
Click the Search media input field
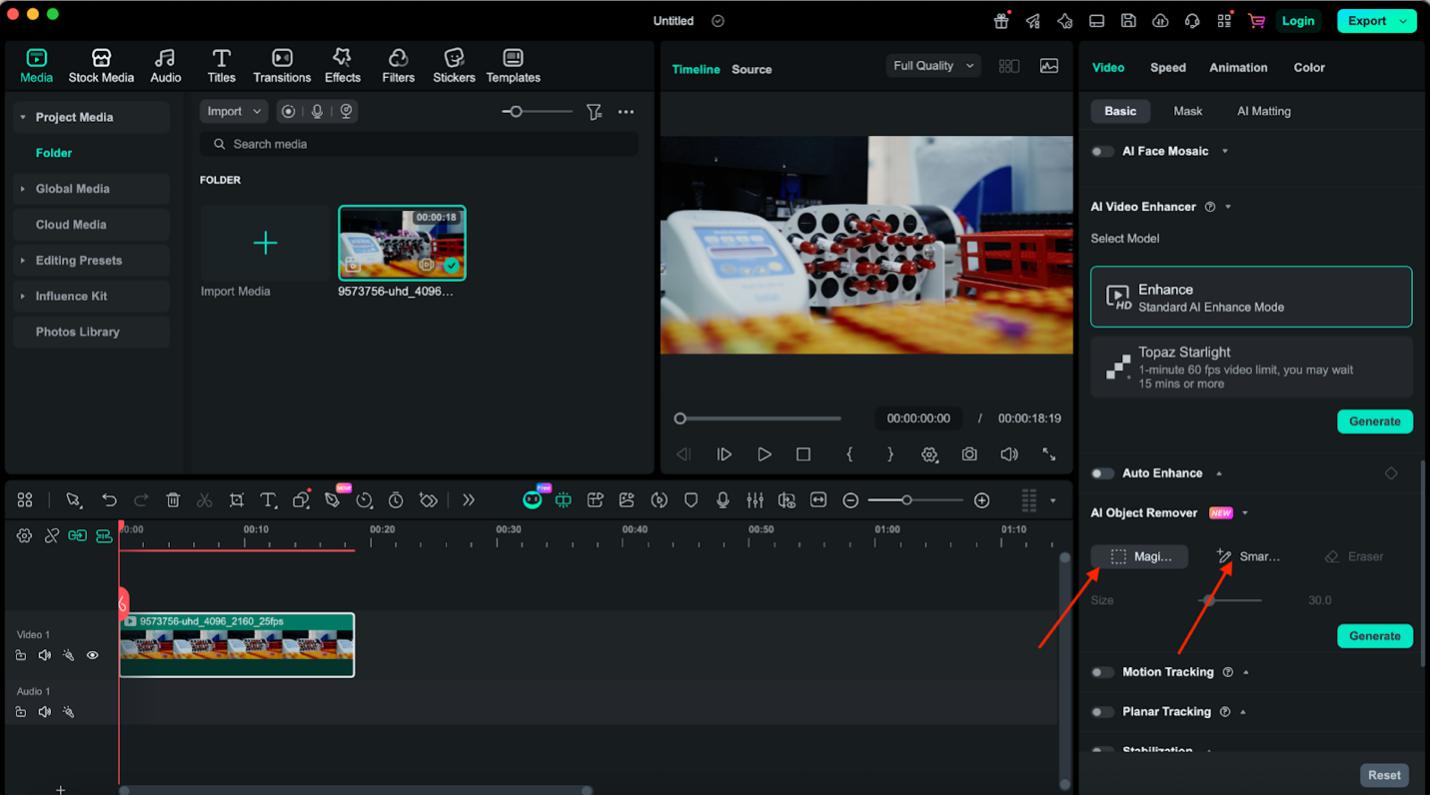pyautogui.click(x=420, y=144)
